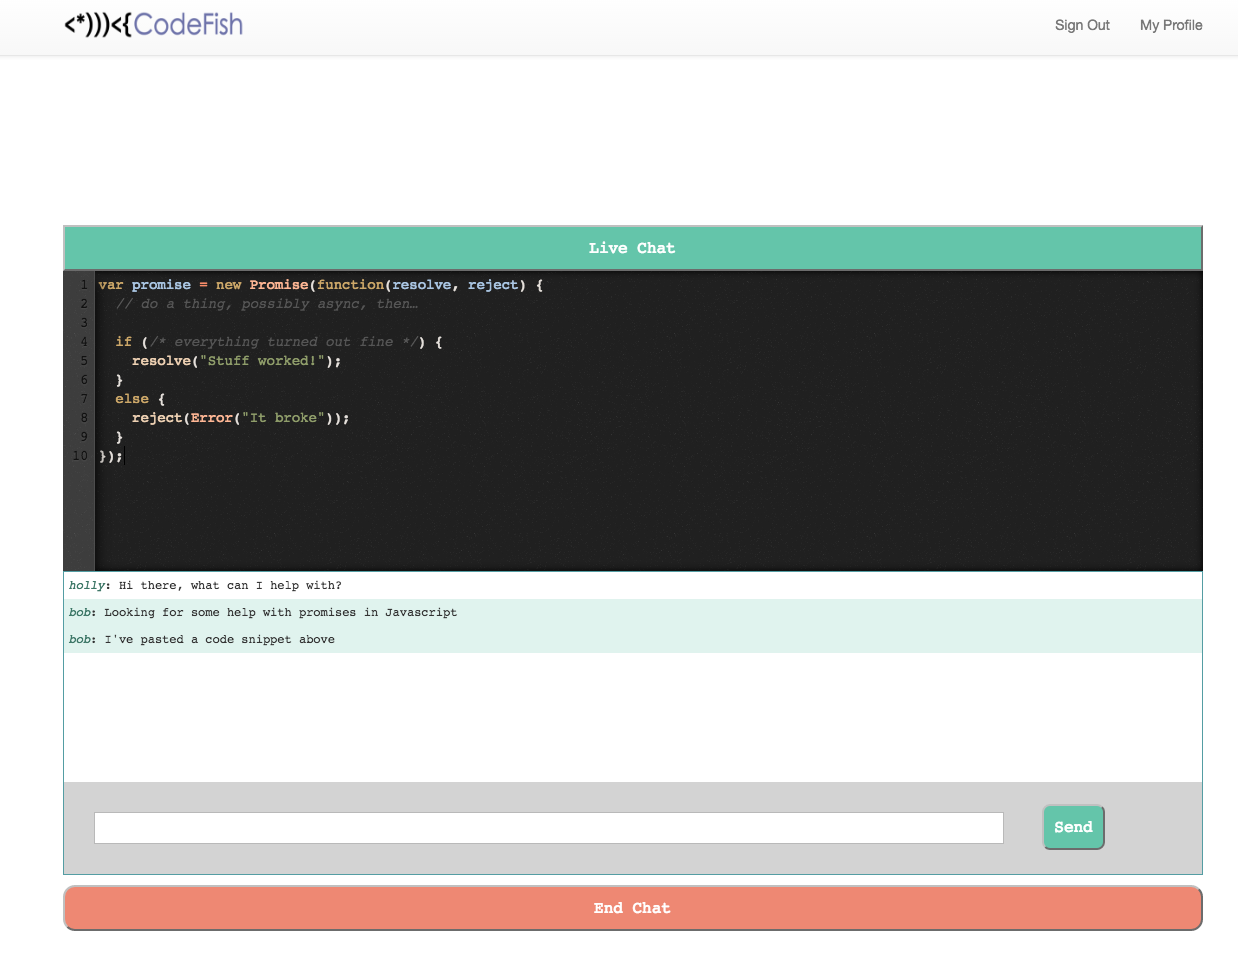Click the comment '// do a thing, possibly async'
The height and width of the screenshot is (978, 1238).
[267, 304]
